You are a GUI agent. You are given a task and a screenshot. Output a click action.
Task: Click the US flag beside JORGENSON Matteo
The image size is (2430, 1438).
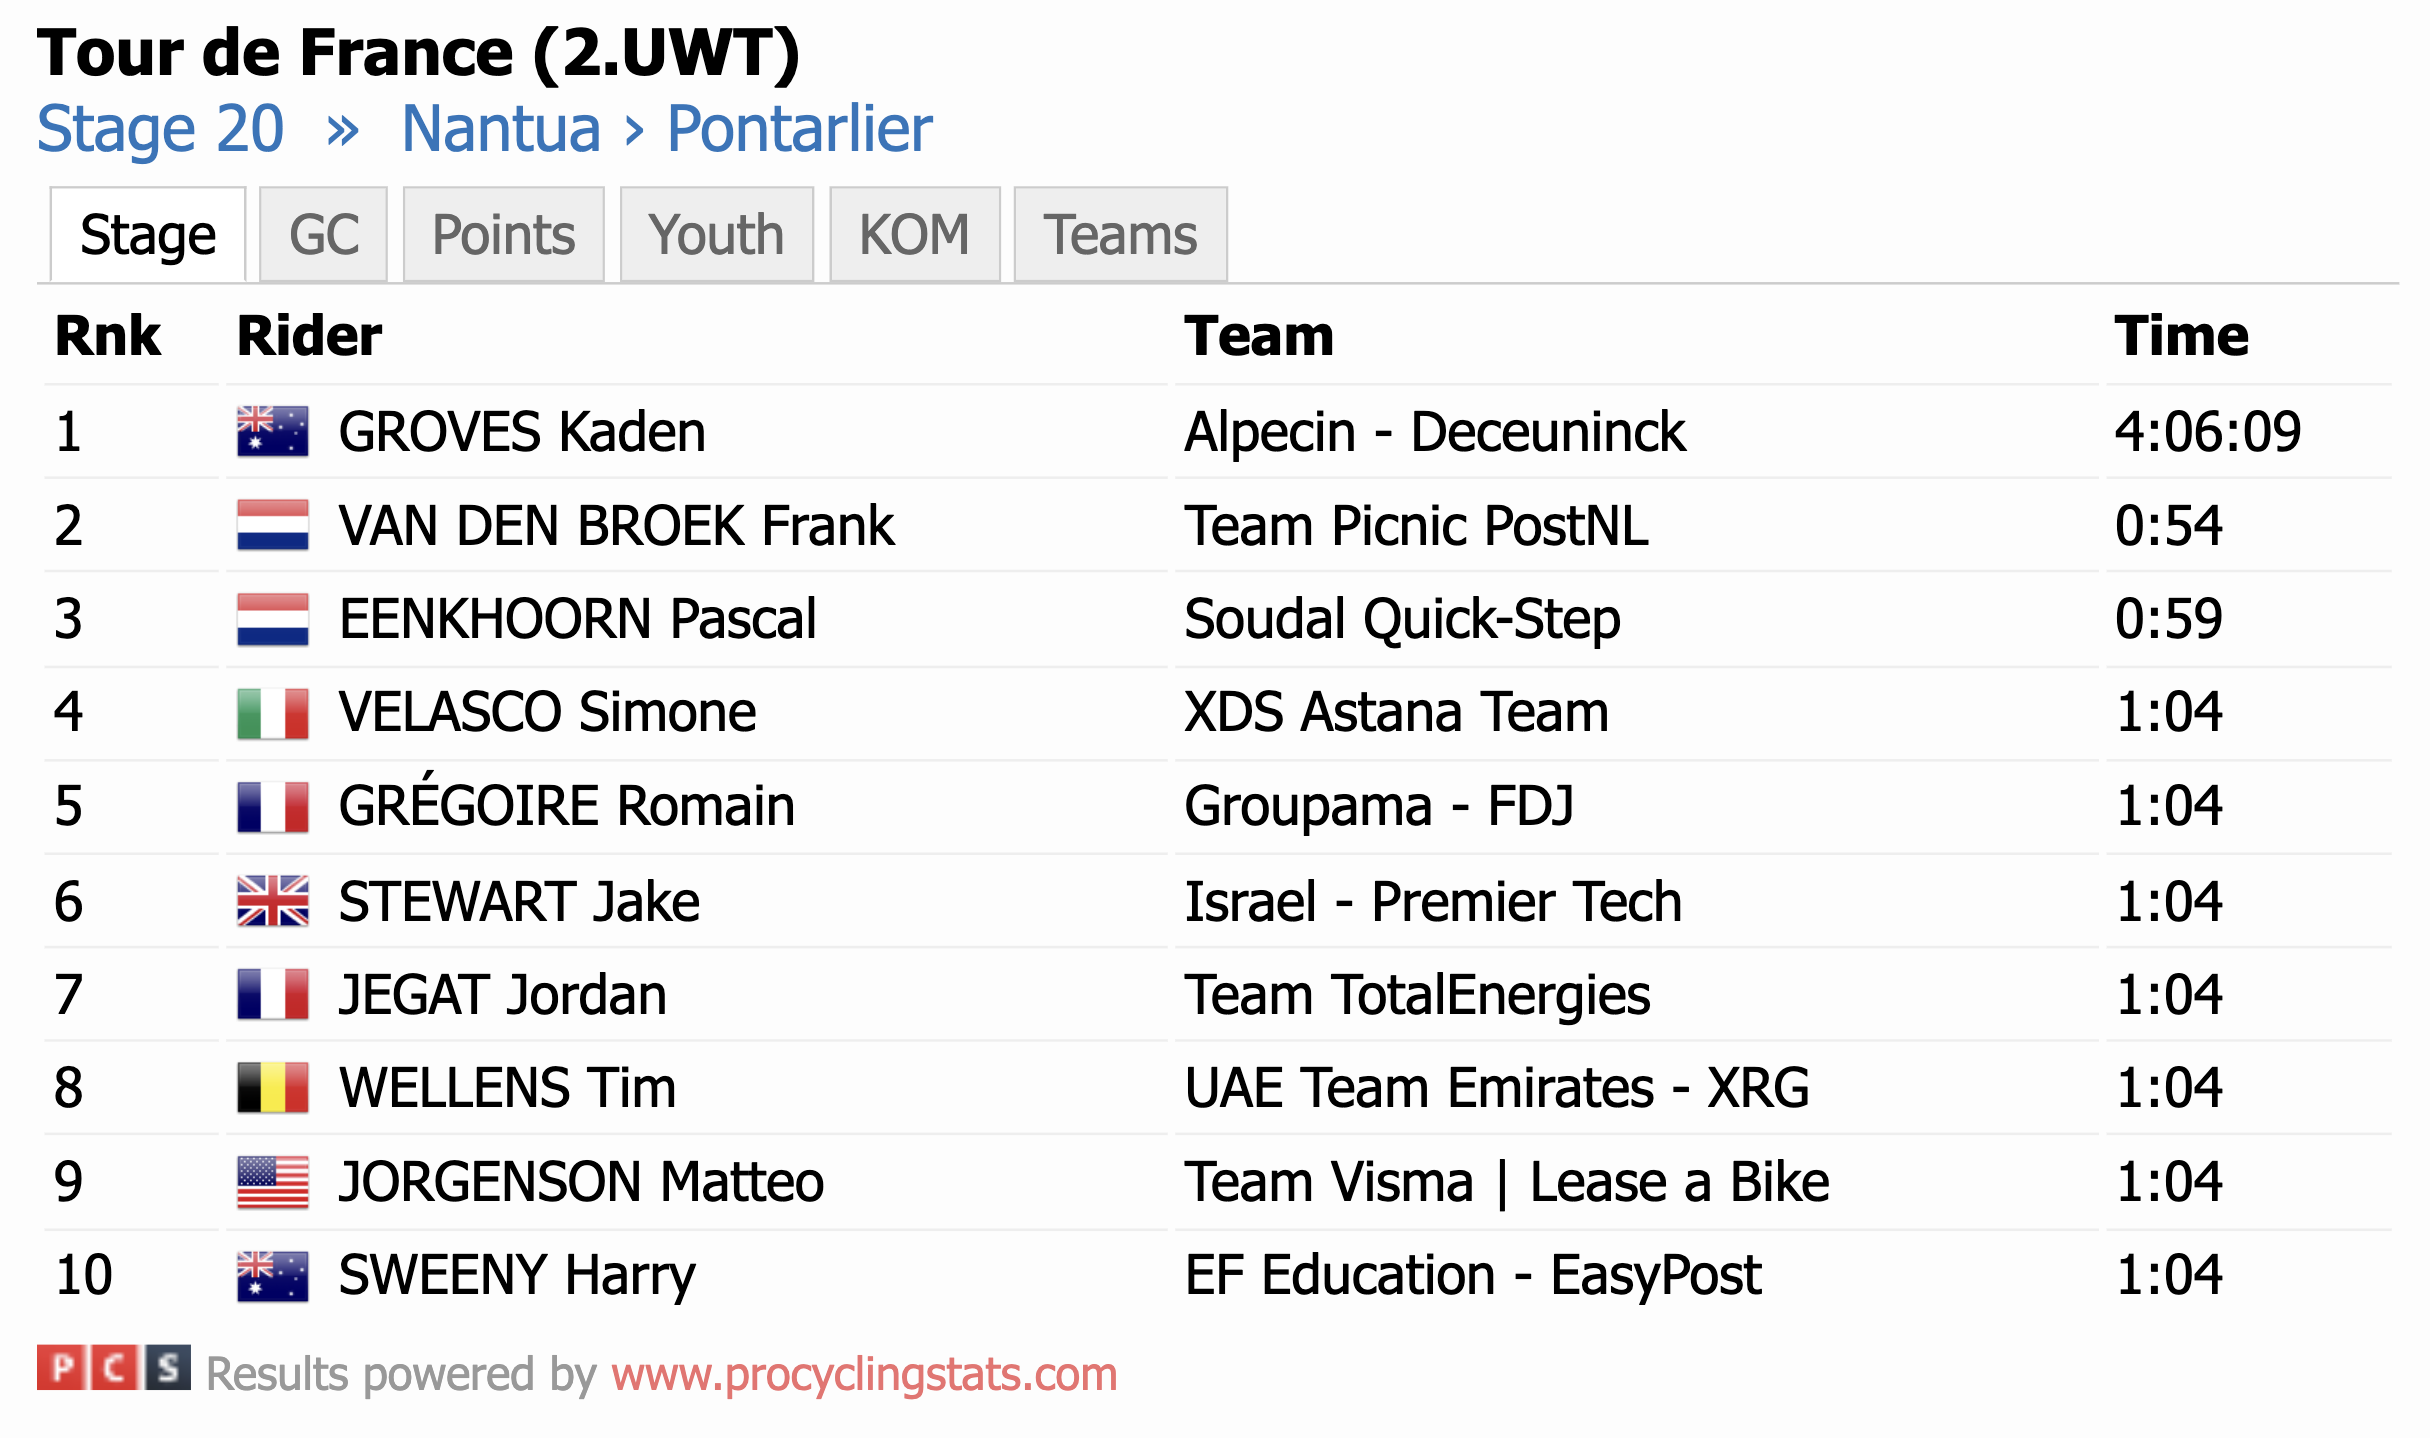pyautogui.click(x=272, y=1182)
